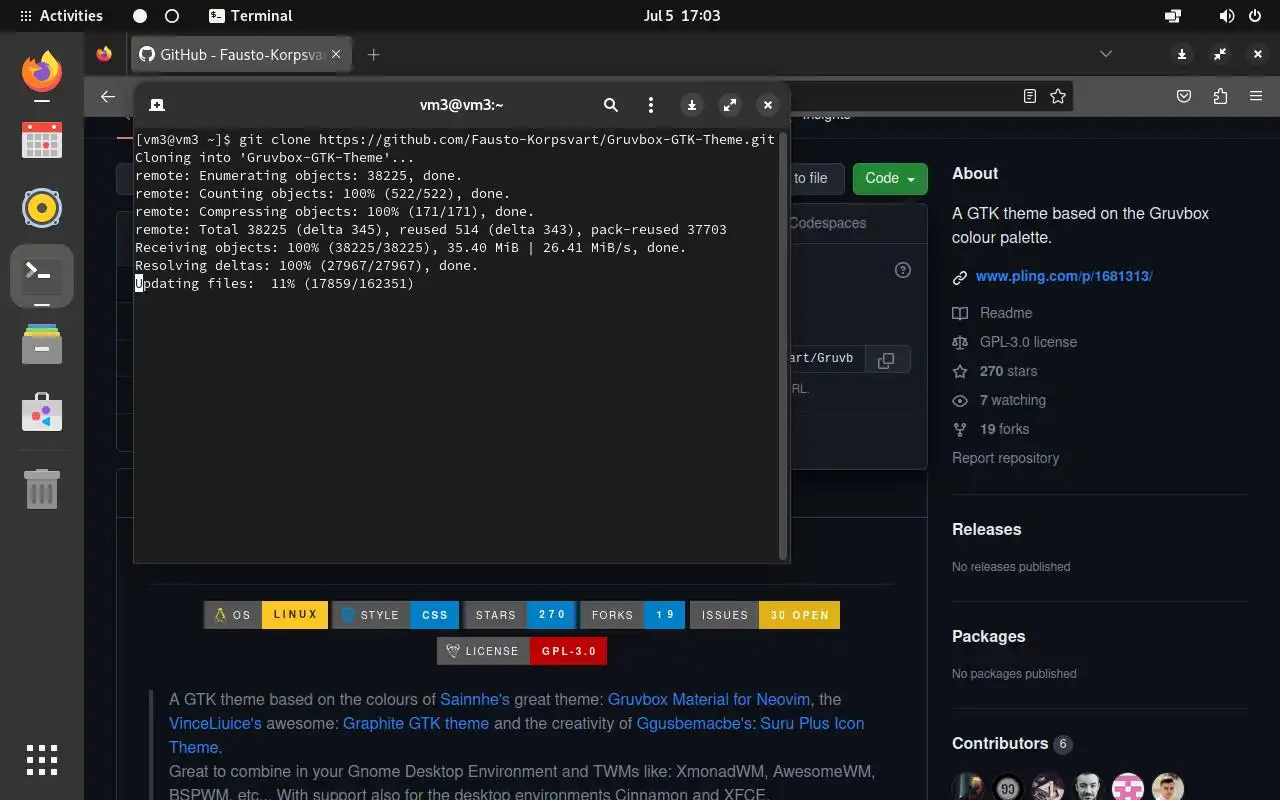Bookmark this page with the star icon

[x=1058, y=96]
